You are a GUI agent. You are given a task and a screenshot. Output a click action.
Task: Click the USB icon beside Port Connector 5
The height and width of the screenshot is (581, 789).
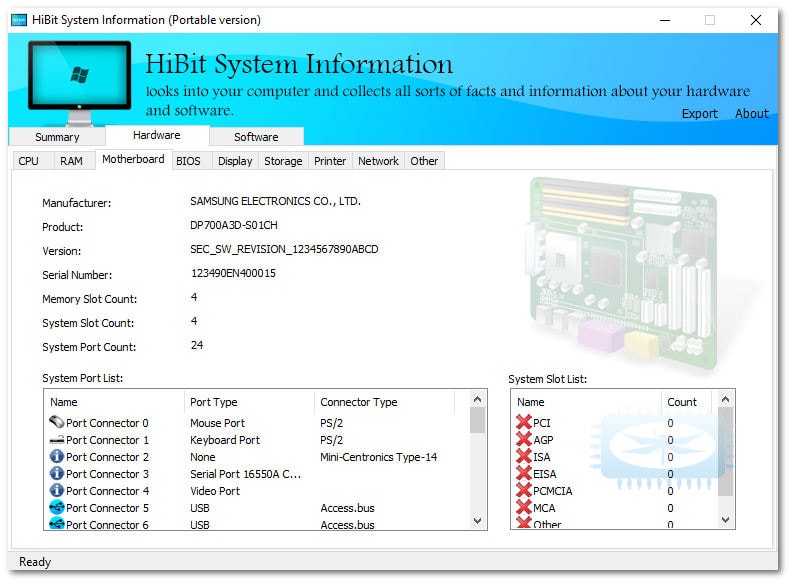[x=56, y=507]
